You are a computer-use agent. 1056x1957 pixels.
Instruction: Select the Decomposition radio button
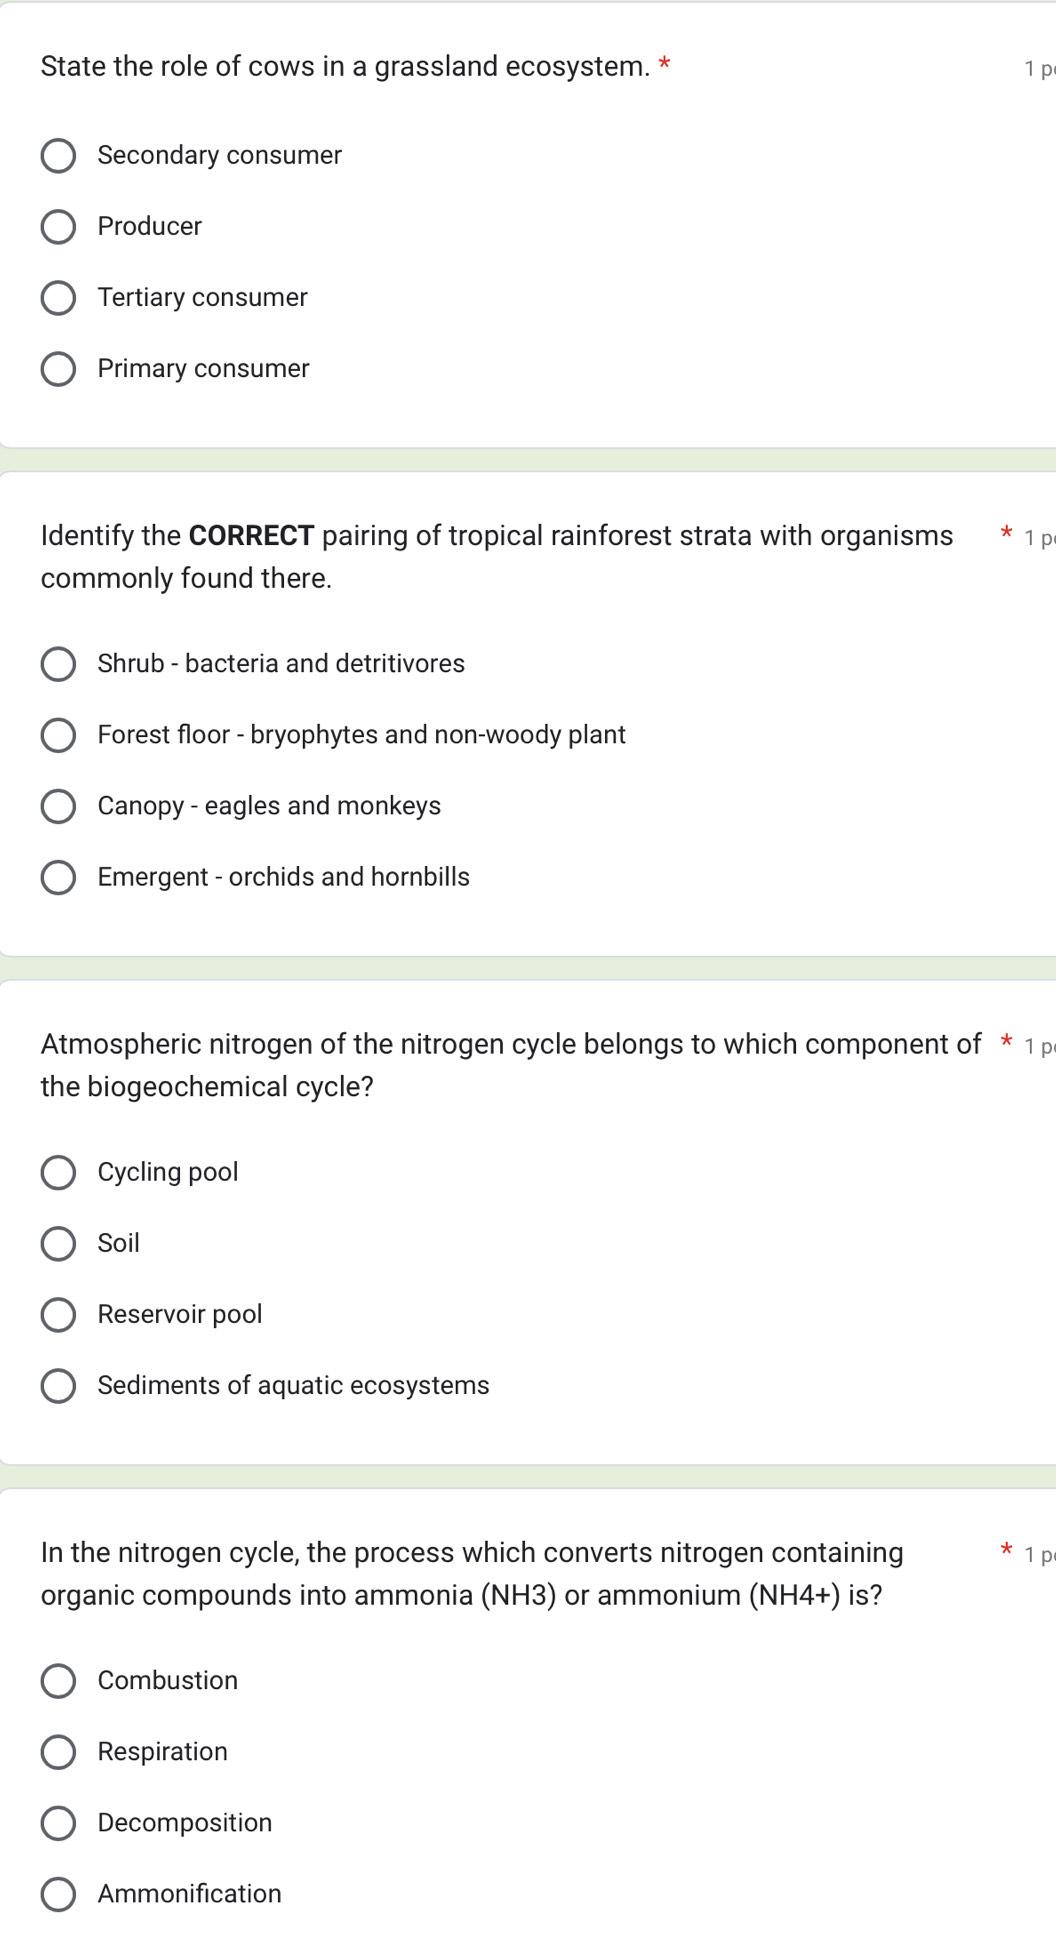point(58,1823)
